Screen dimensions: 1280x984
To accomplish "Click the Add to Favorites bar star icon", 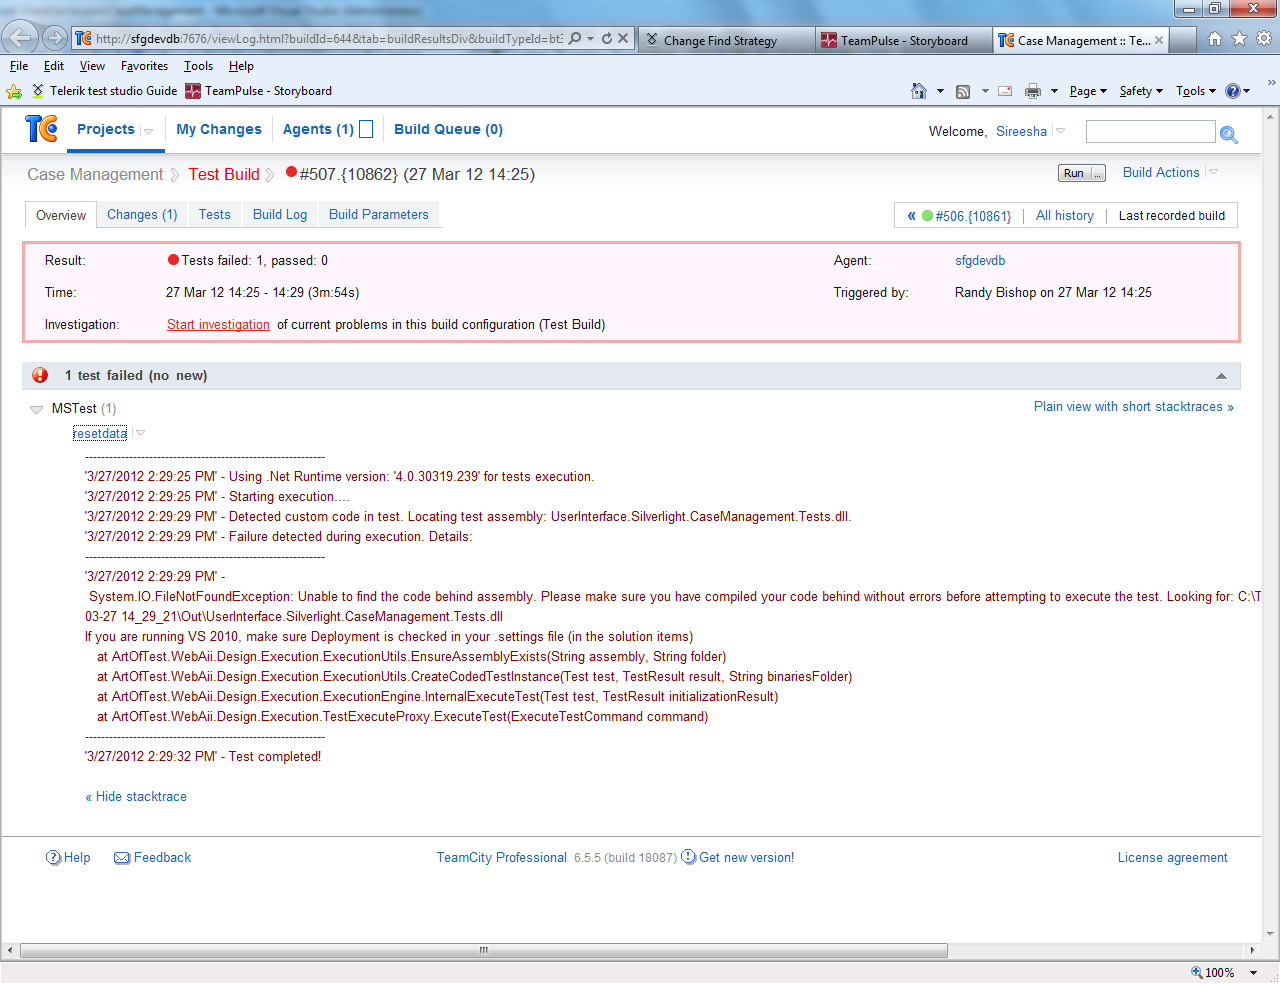I will pos(14,91).
